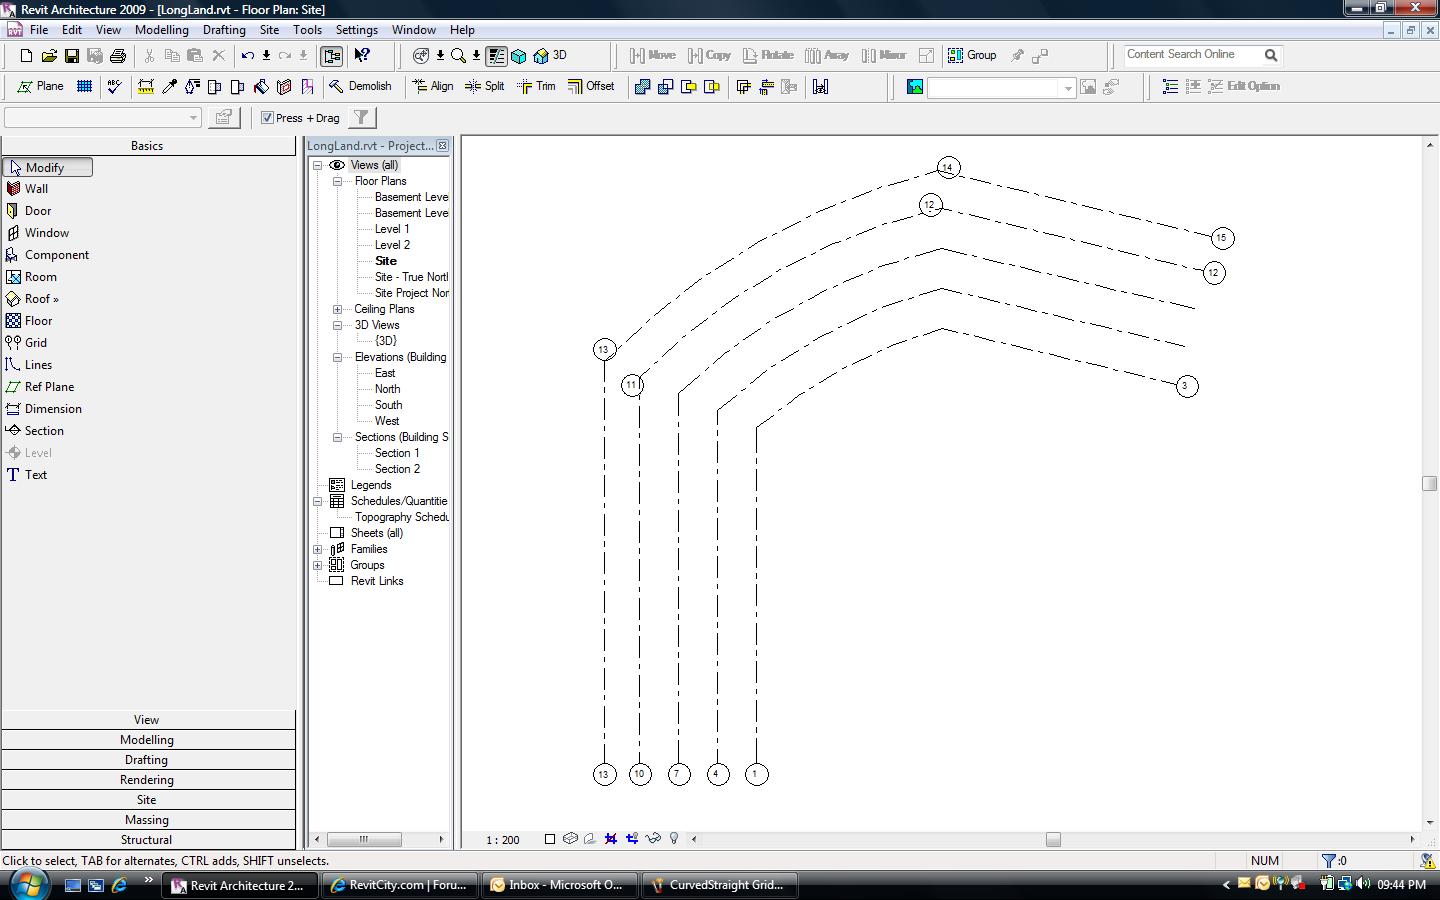Activate the Split tool
This screenshot has width=1440, height=900.
click(x=485, y=86)
